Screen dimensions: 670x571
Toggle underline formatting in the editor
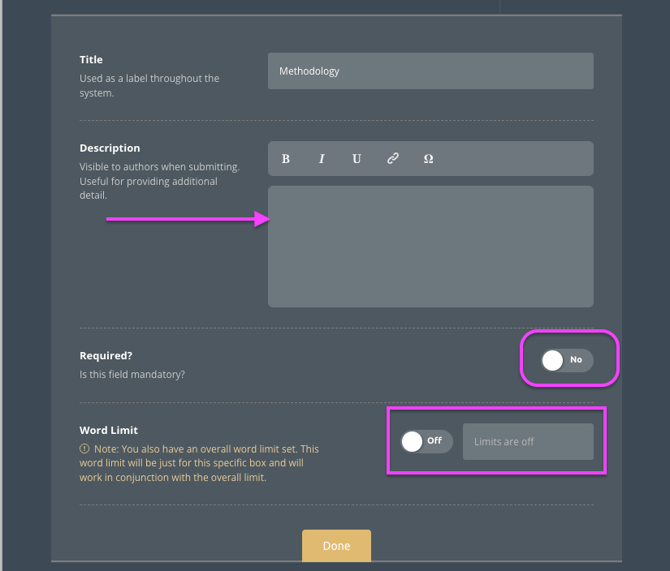pyautogui.click(x=357, y=159)
